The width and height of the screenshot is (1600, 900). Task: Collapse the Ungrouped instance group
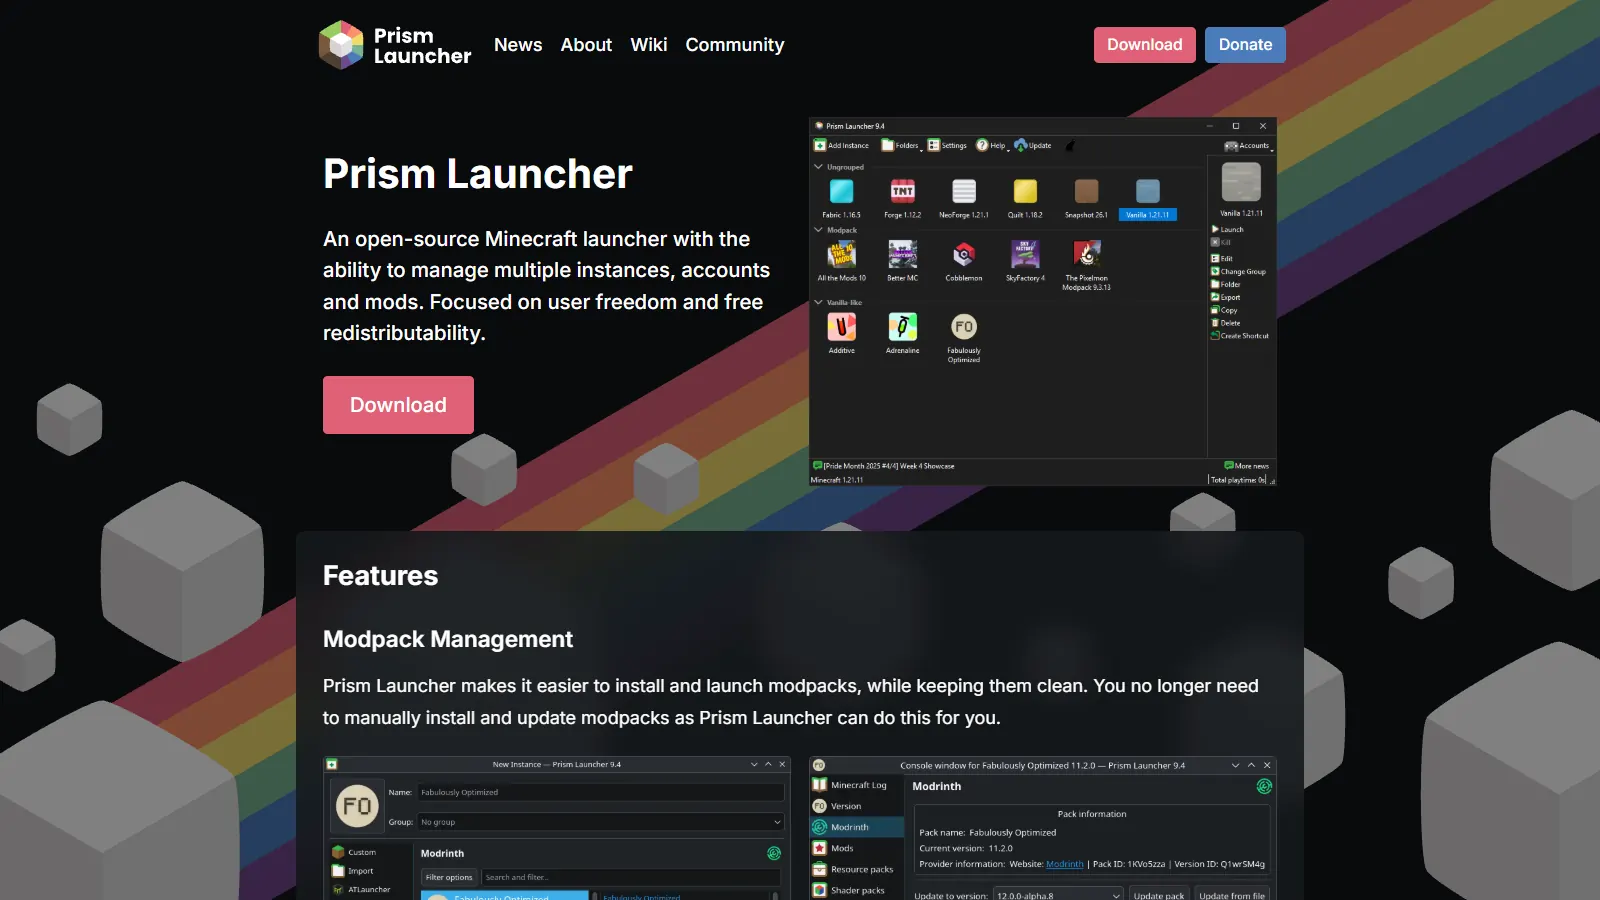coord(818,167)
